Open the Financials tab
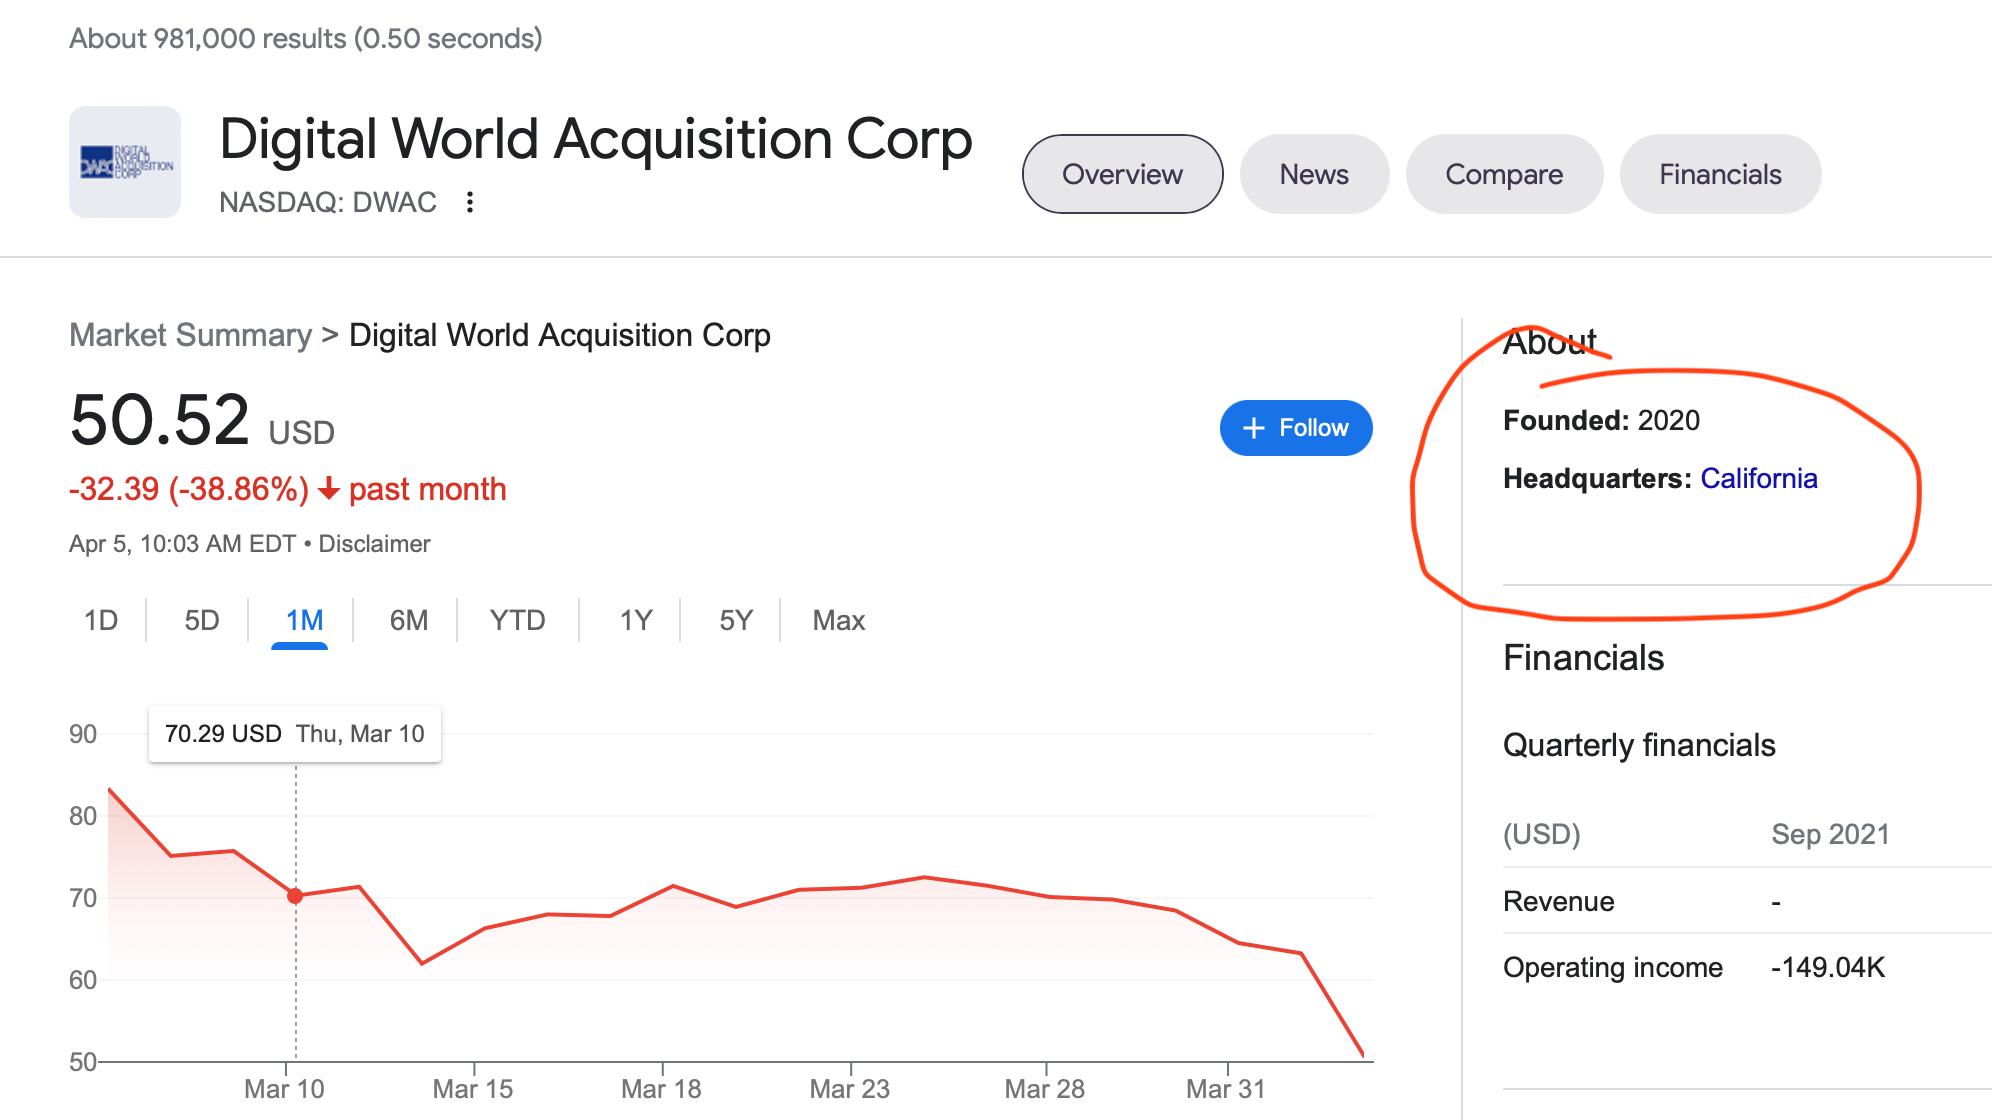The width and height of the screenshot is (1992, 1120). (1720, 174)
